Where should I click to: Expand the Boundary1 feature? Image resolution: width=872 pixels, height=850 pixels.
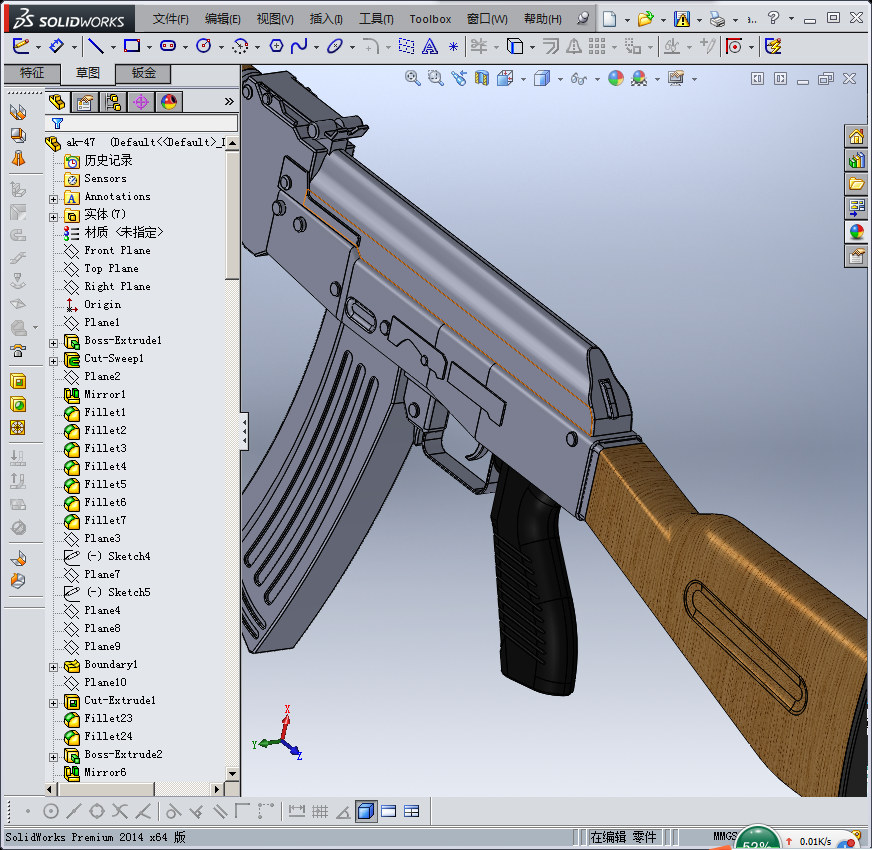[x=53, y=667]
